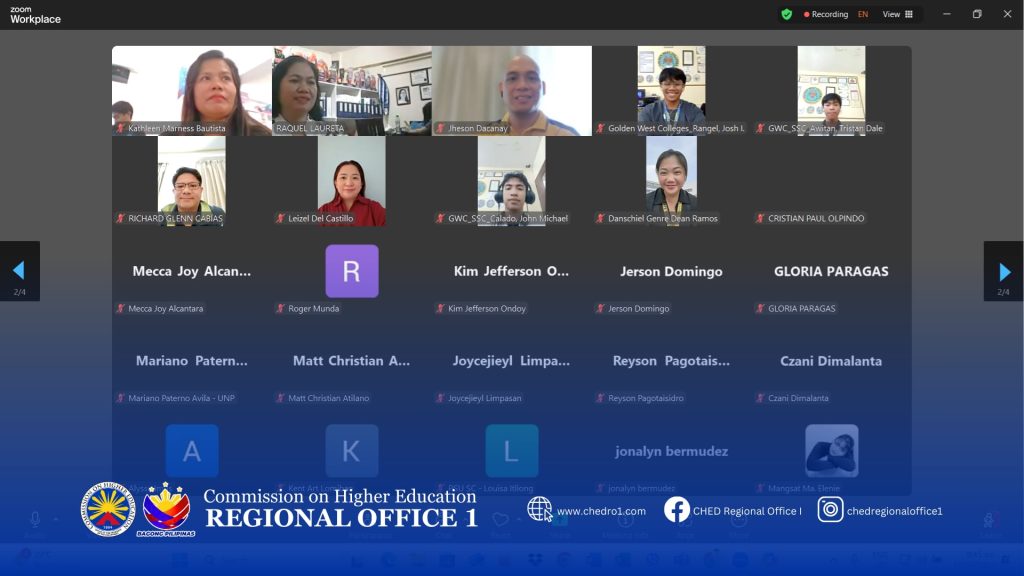Click muted mic icon beside Czani Dimalanta label
Image resolution: width=1024 pixels, height=576 pixels.
760,398
